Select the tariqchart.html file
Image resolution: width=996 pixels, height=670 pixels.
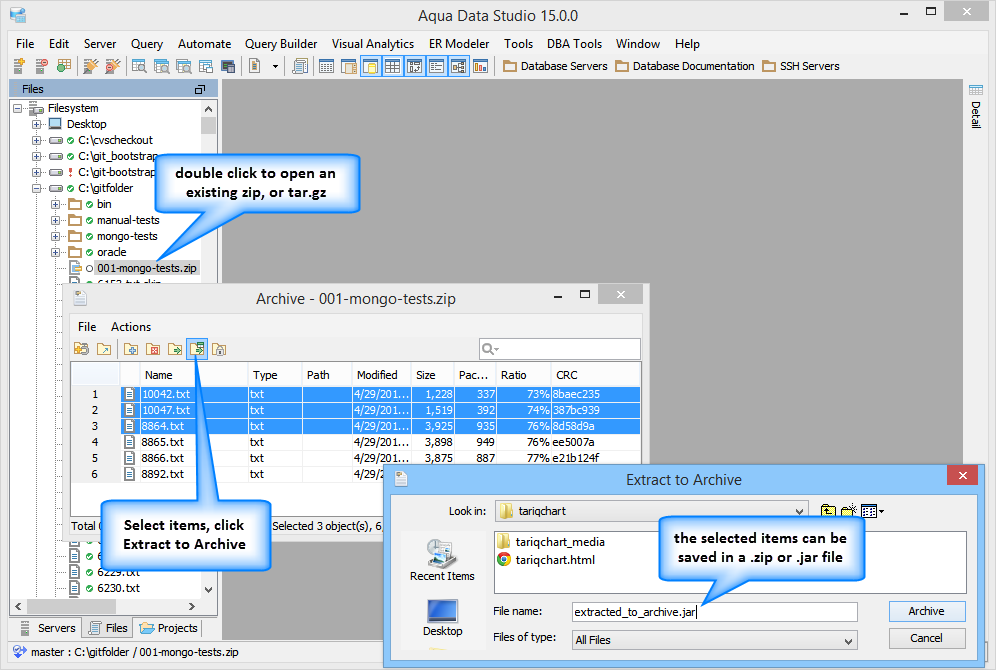point(546,559)
